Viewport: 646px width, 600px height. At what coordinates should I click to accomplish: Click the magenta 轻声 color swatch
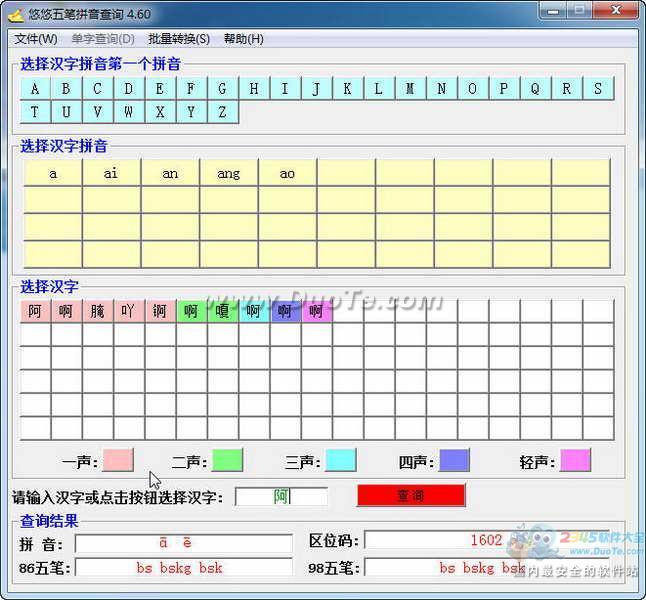tap(576, 460)
